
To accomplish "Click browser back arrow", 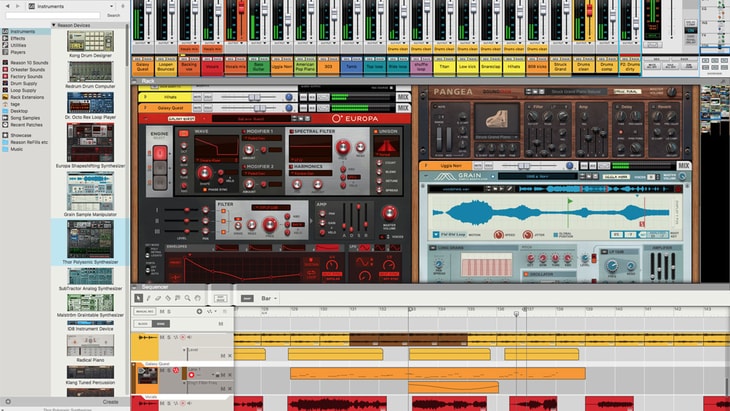I will pos(7,6).
